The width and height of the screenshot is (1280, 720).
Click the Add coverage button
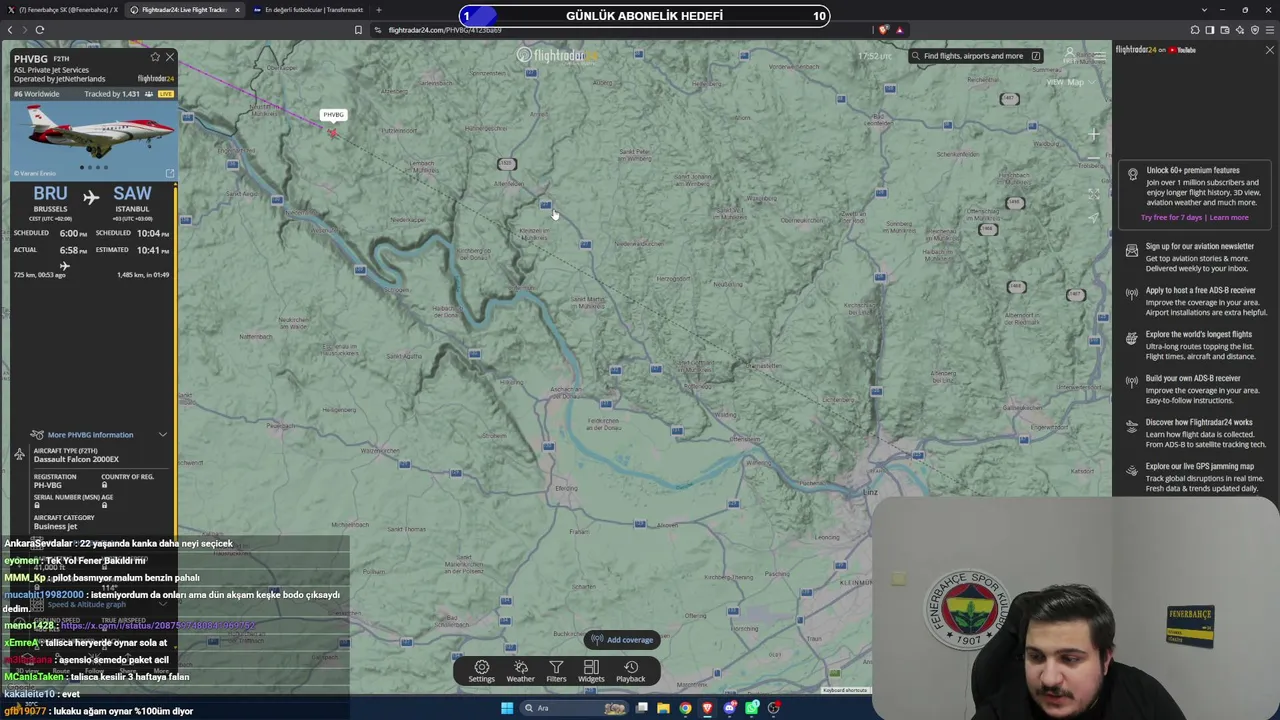622,640
